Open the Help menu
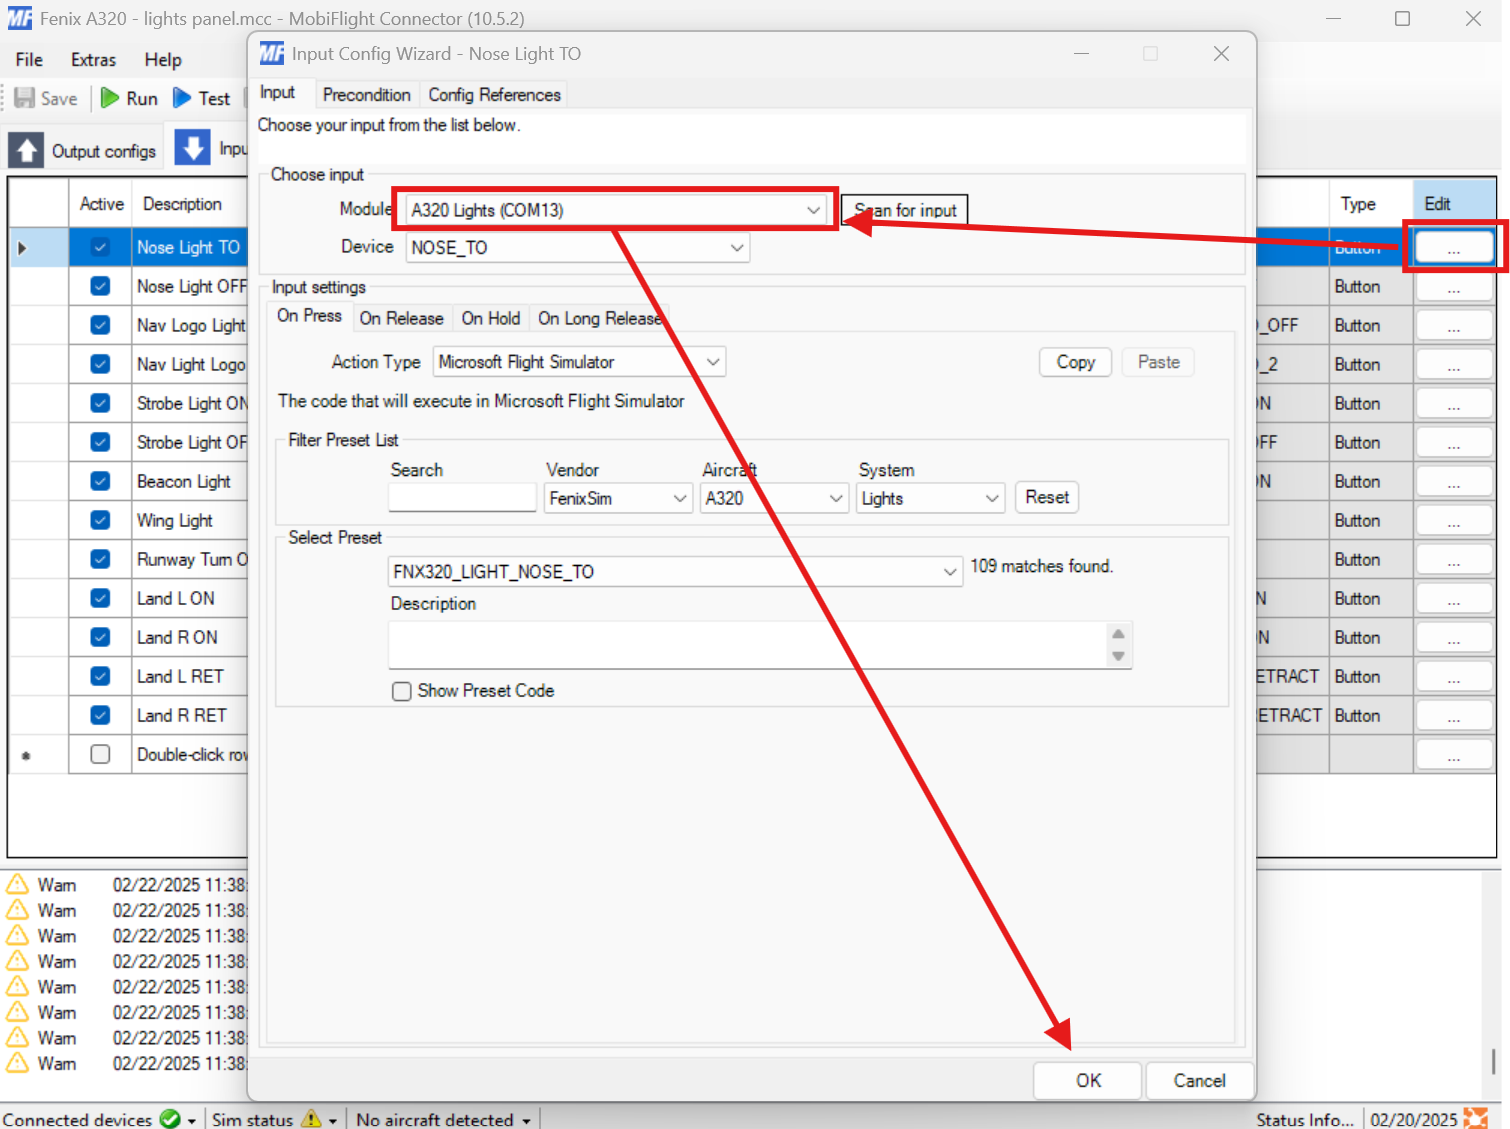 163,60
